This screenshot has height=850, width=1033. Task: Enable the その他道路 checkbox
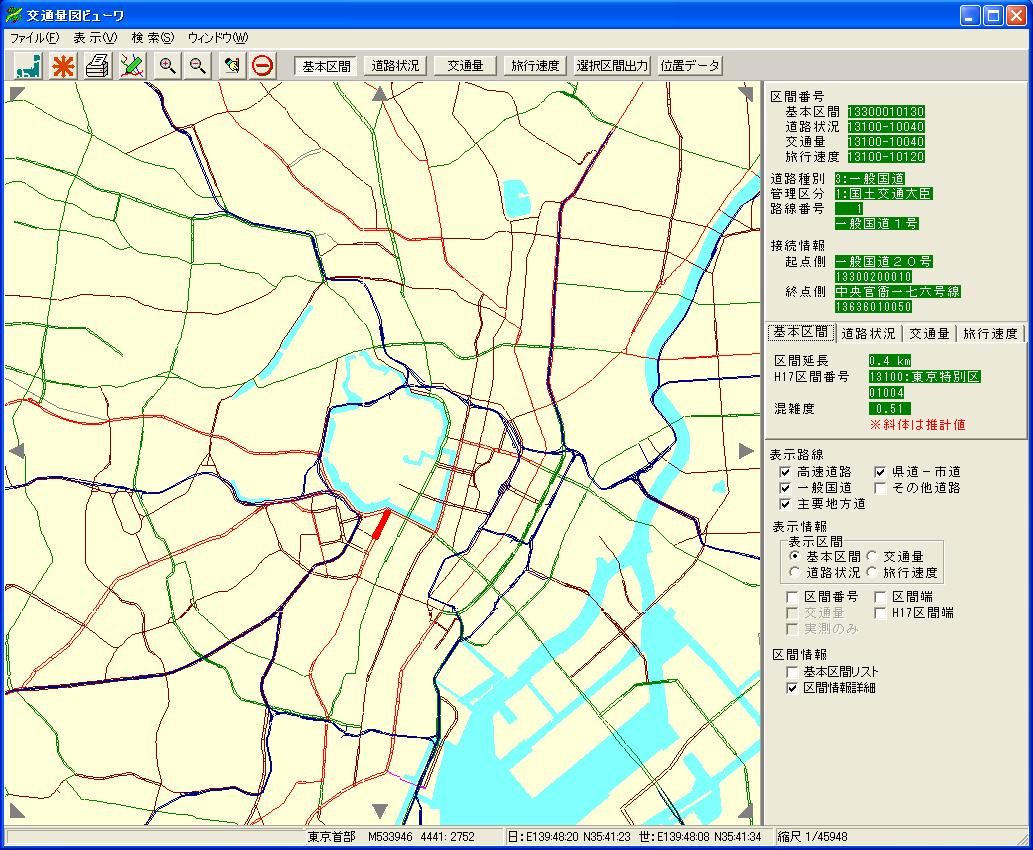click(x=880, y=488)
